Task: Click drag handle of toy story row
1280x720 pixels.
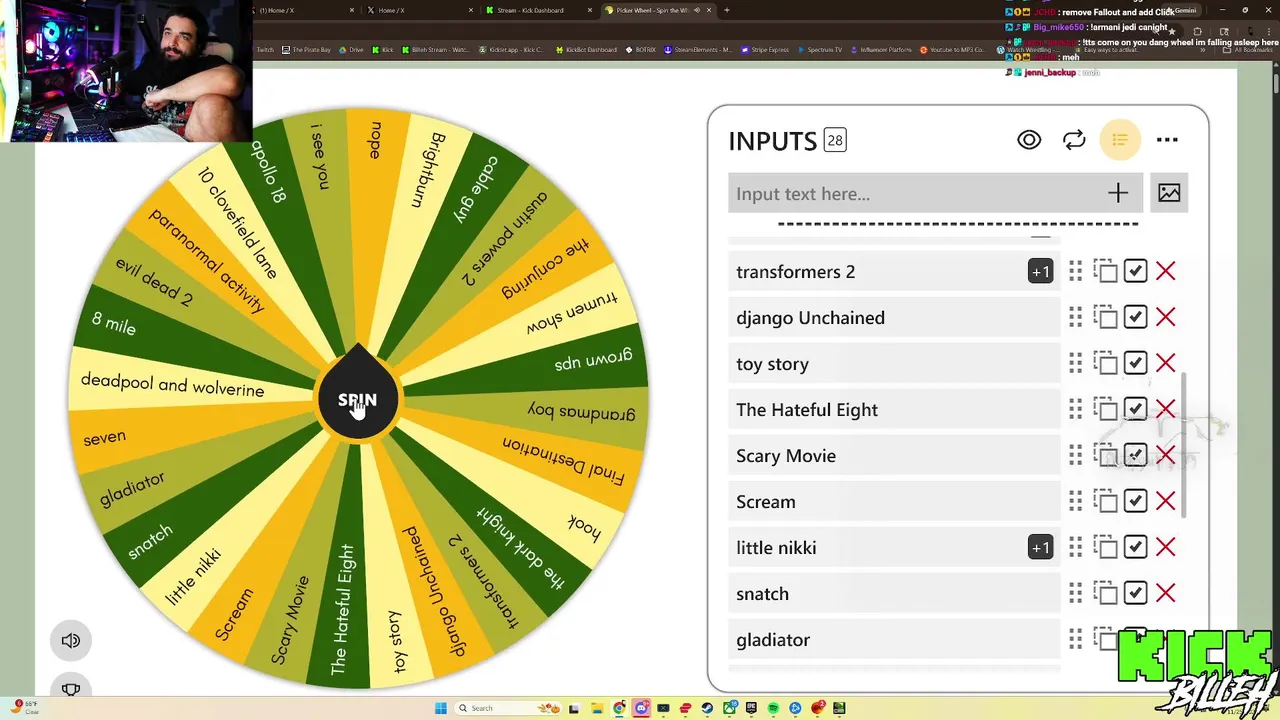Action: [x=1075, y=363]
